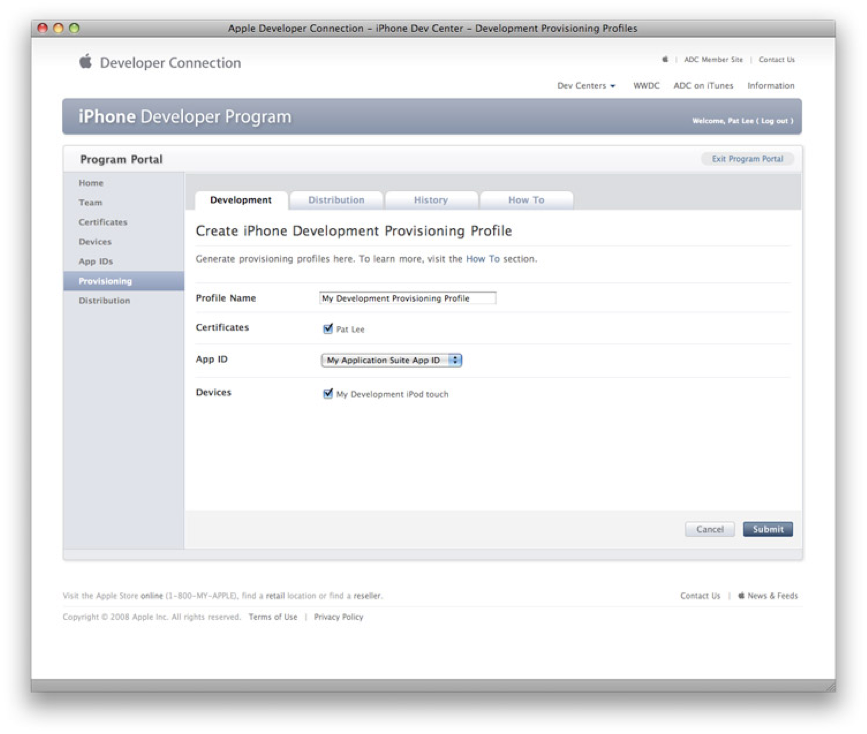Select Provisioning in the sidebar

[x=123, y=281]
